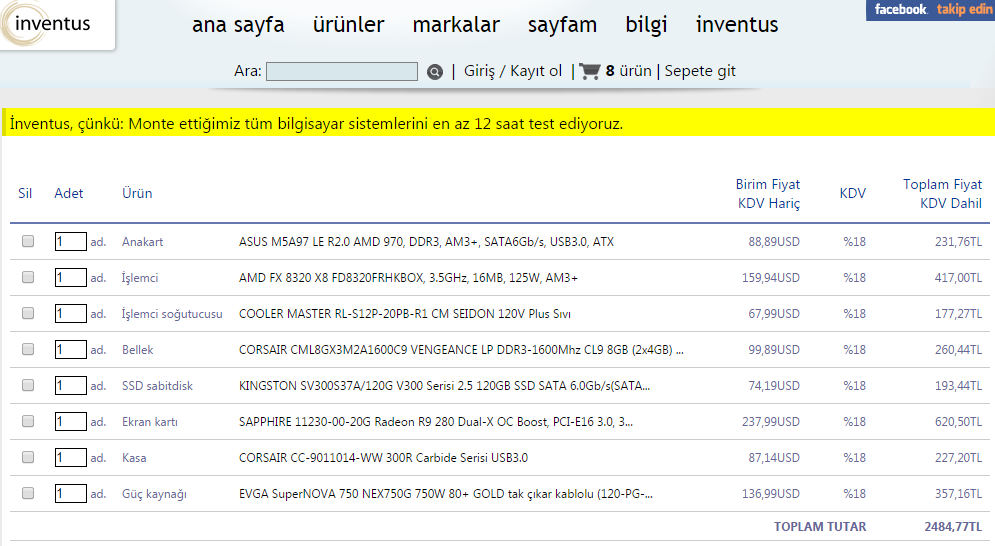Click the Ara search input field
Image resolution: width=995 pixels, height=546 pixels.
342,72
